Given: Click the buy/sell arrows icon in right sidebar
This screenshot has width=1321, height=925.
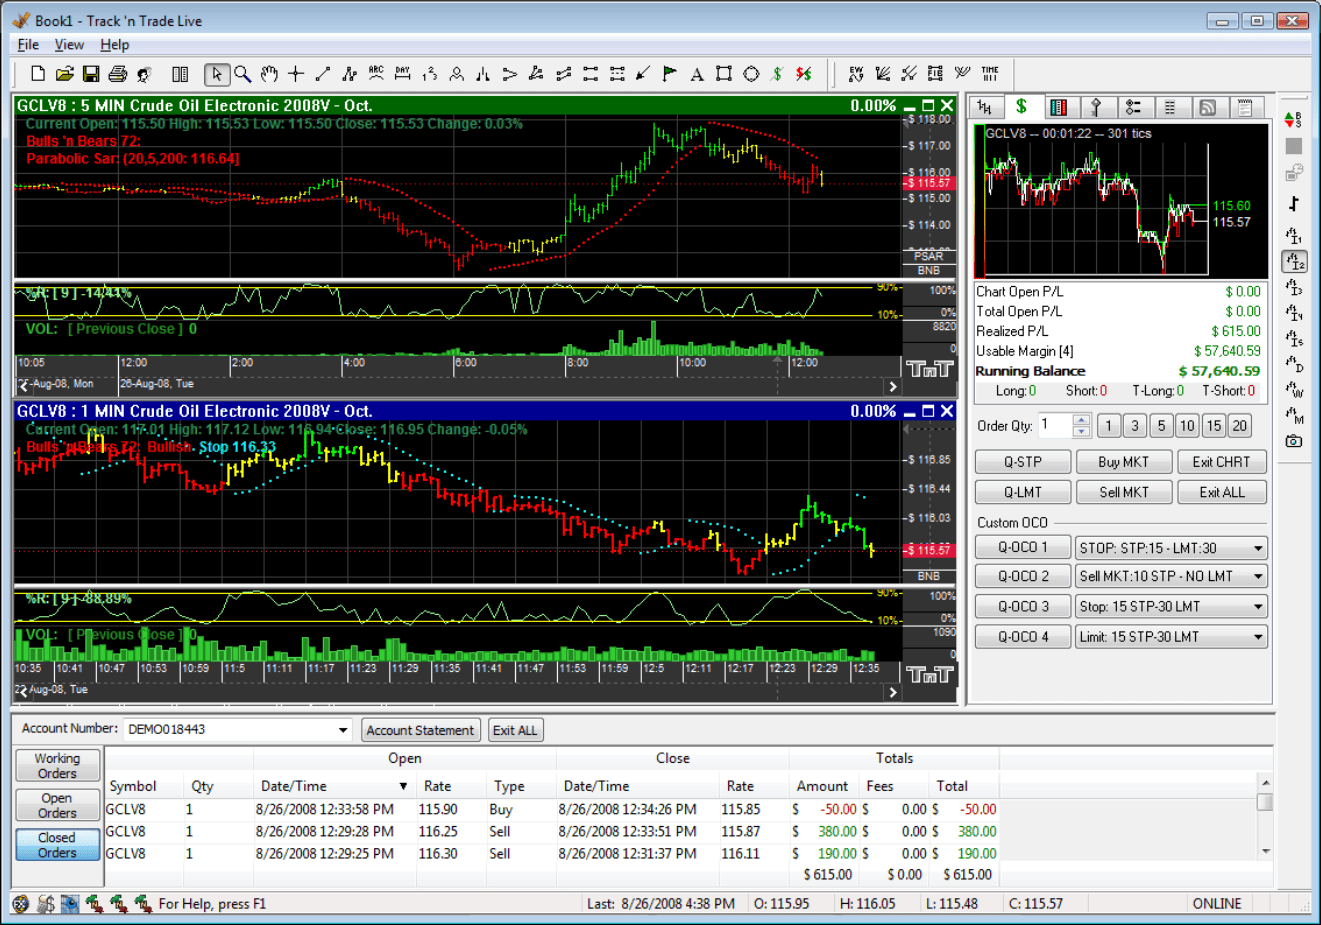Looking at the screenshot, I should pyautogui.click(x=1294, y=120).
